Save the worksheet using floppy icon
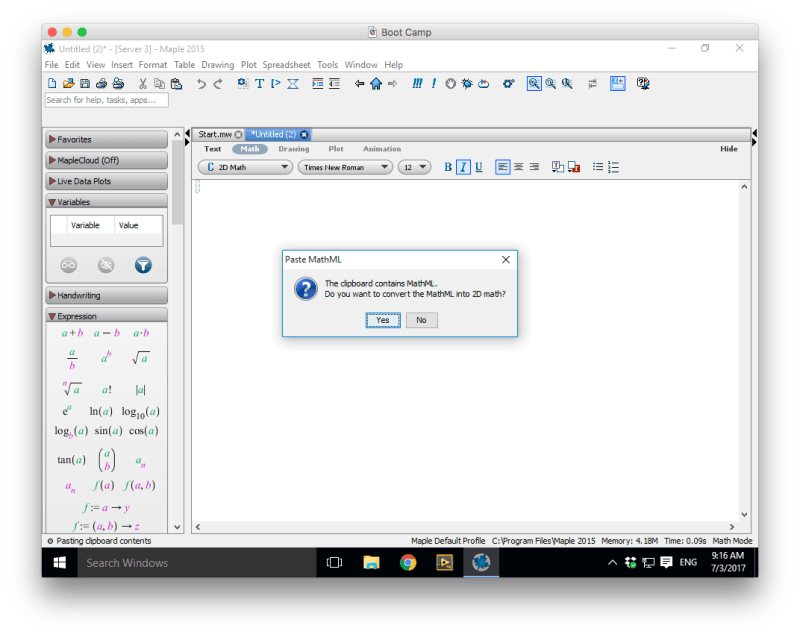 click(85, 84)
